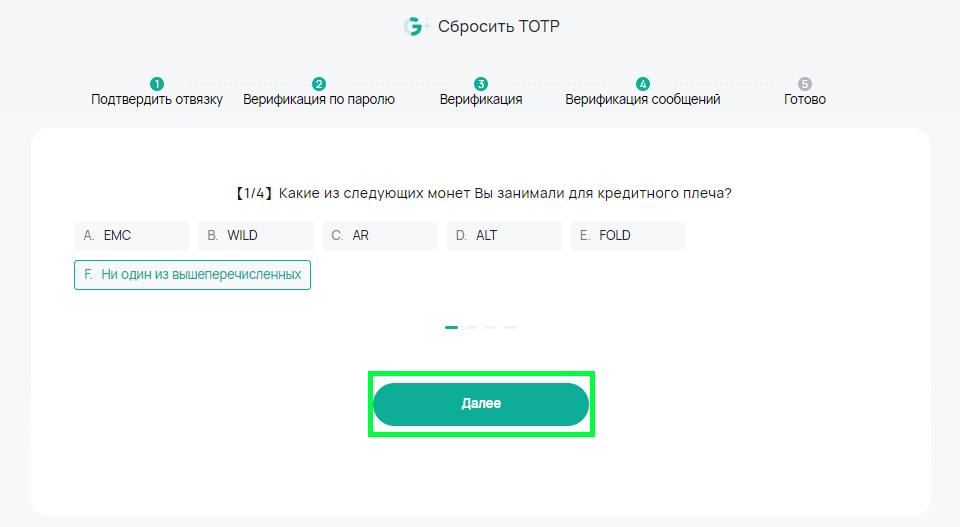Open 'Подтвердить отвязку' step label
This screenshot has height=527, width=960.
[157, 99]
